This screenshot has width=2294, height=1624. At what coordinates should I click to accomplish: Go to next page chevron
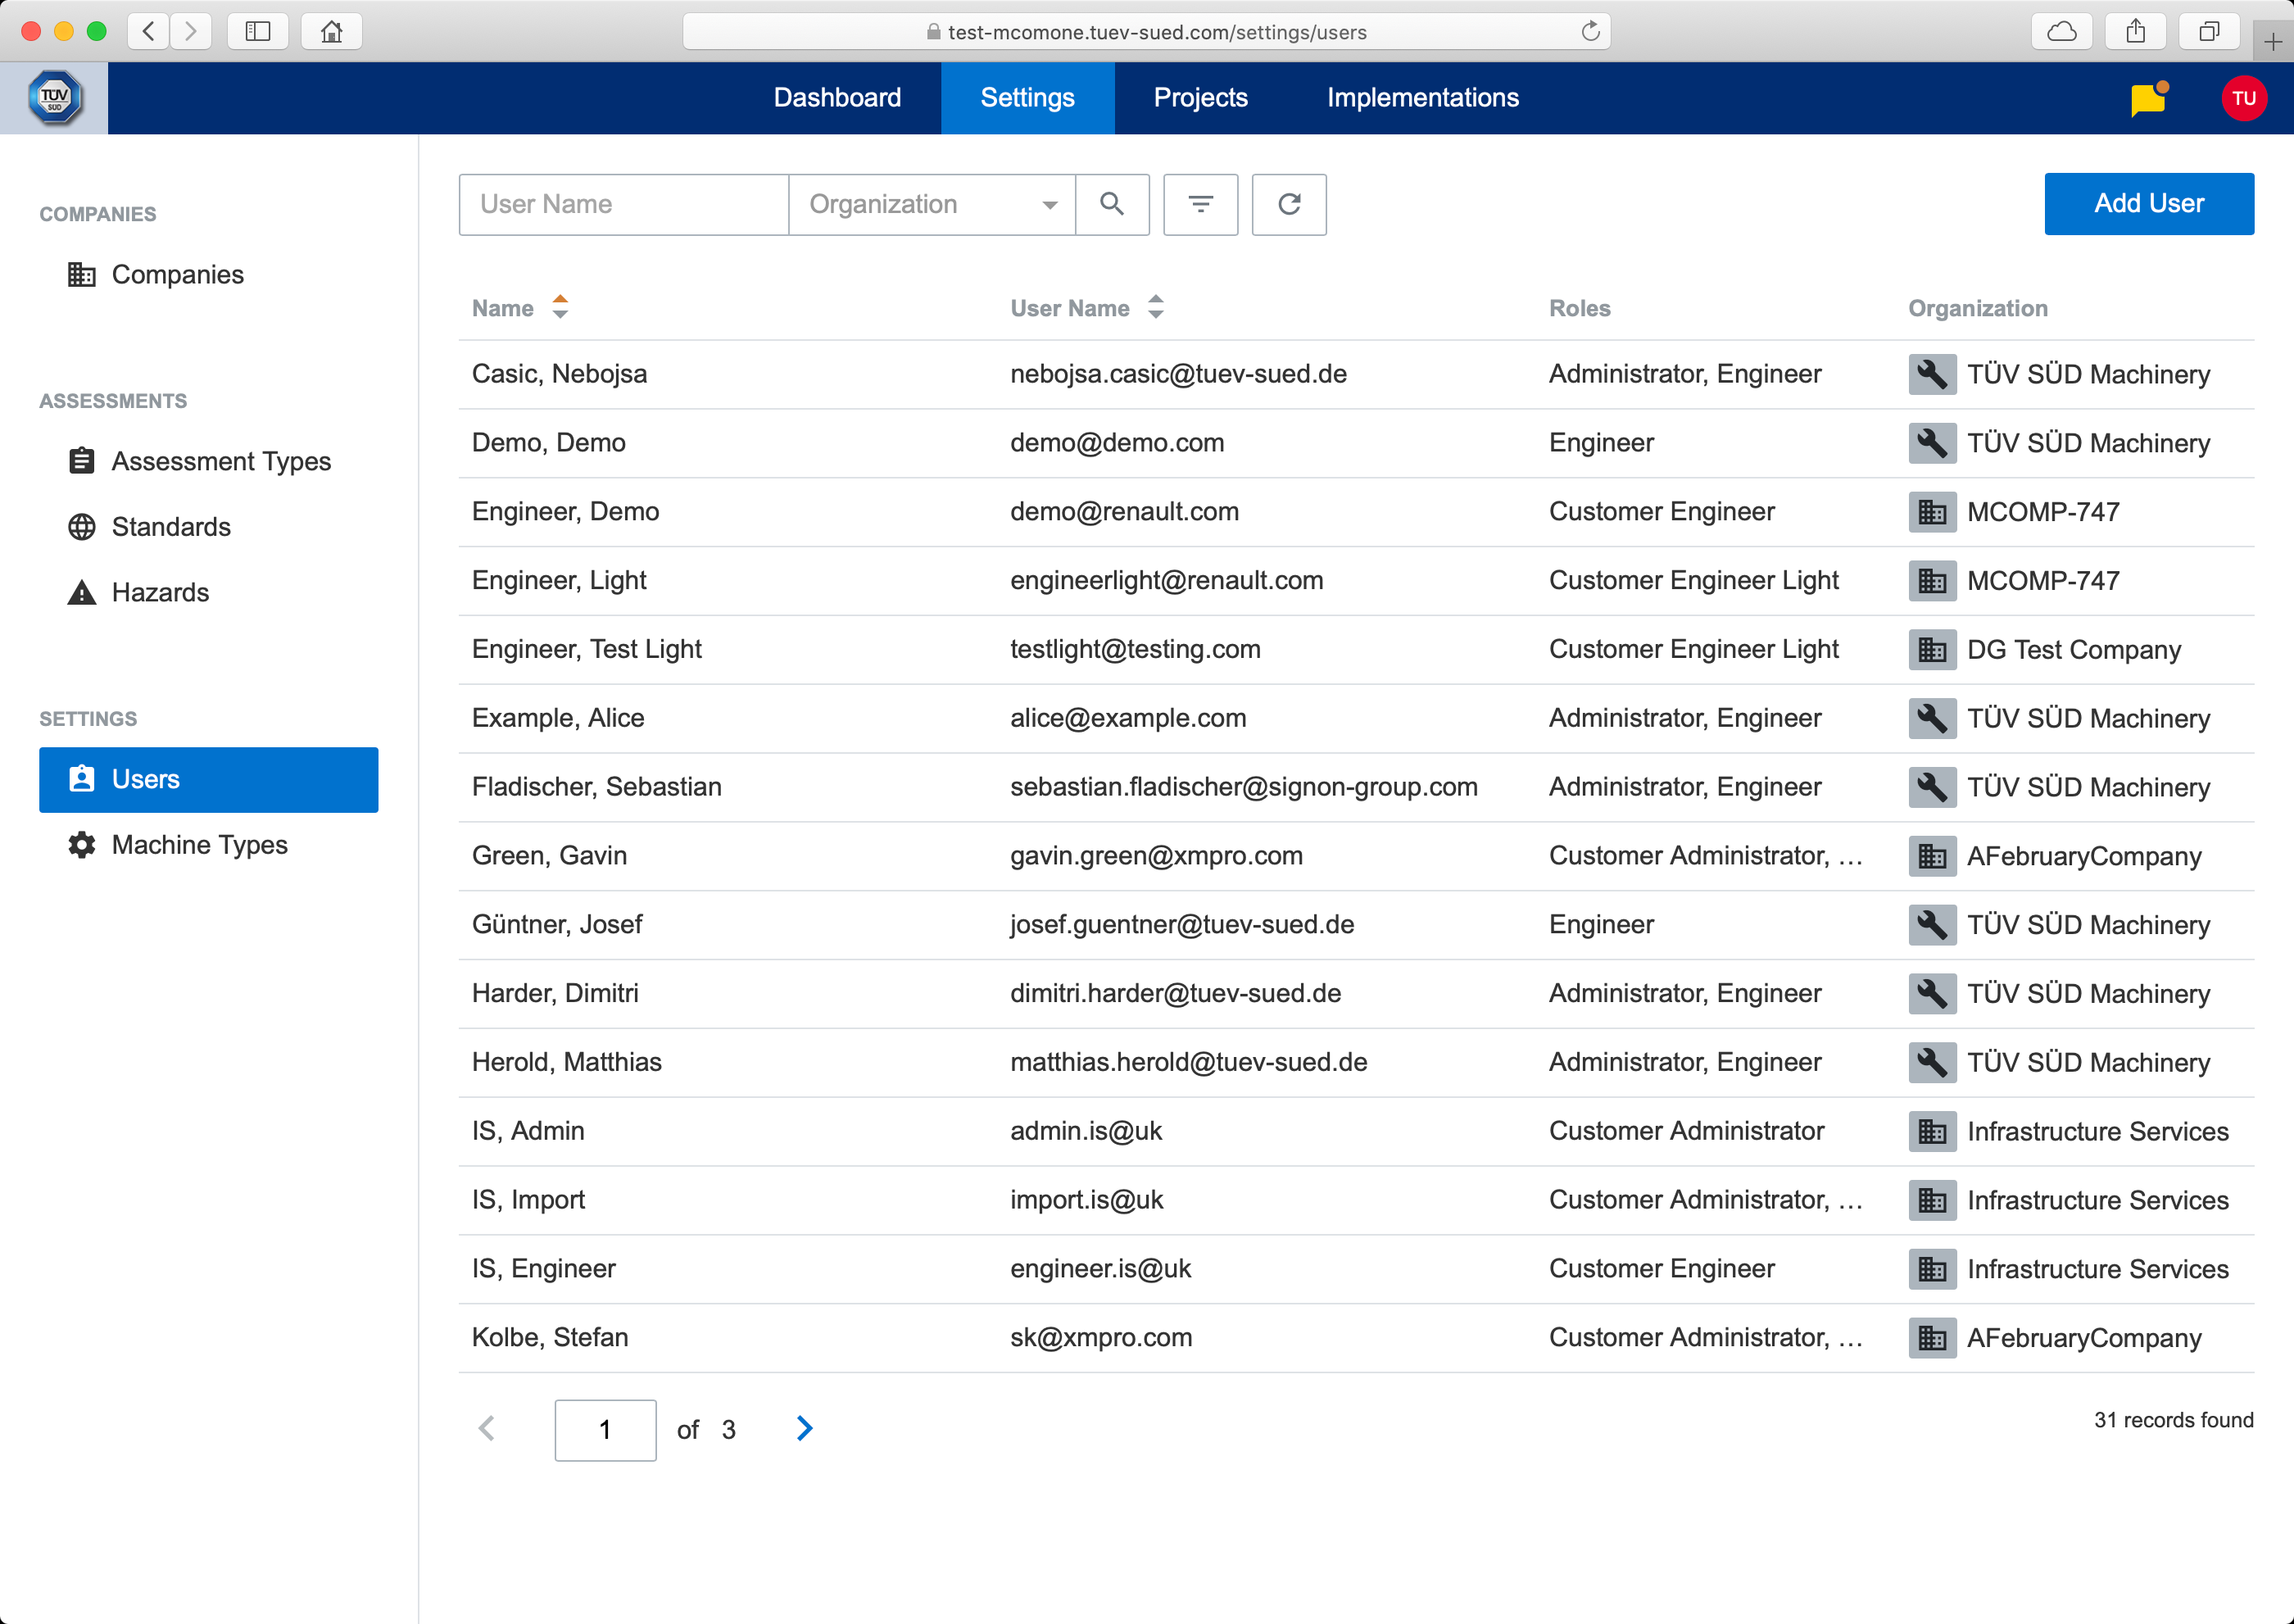click(x=804, y=1428)
